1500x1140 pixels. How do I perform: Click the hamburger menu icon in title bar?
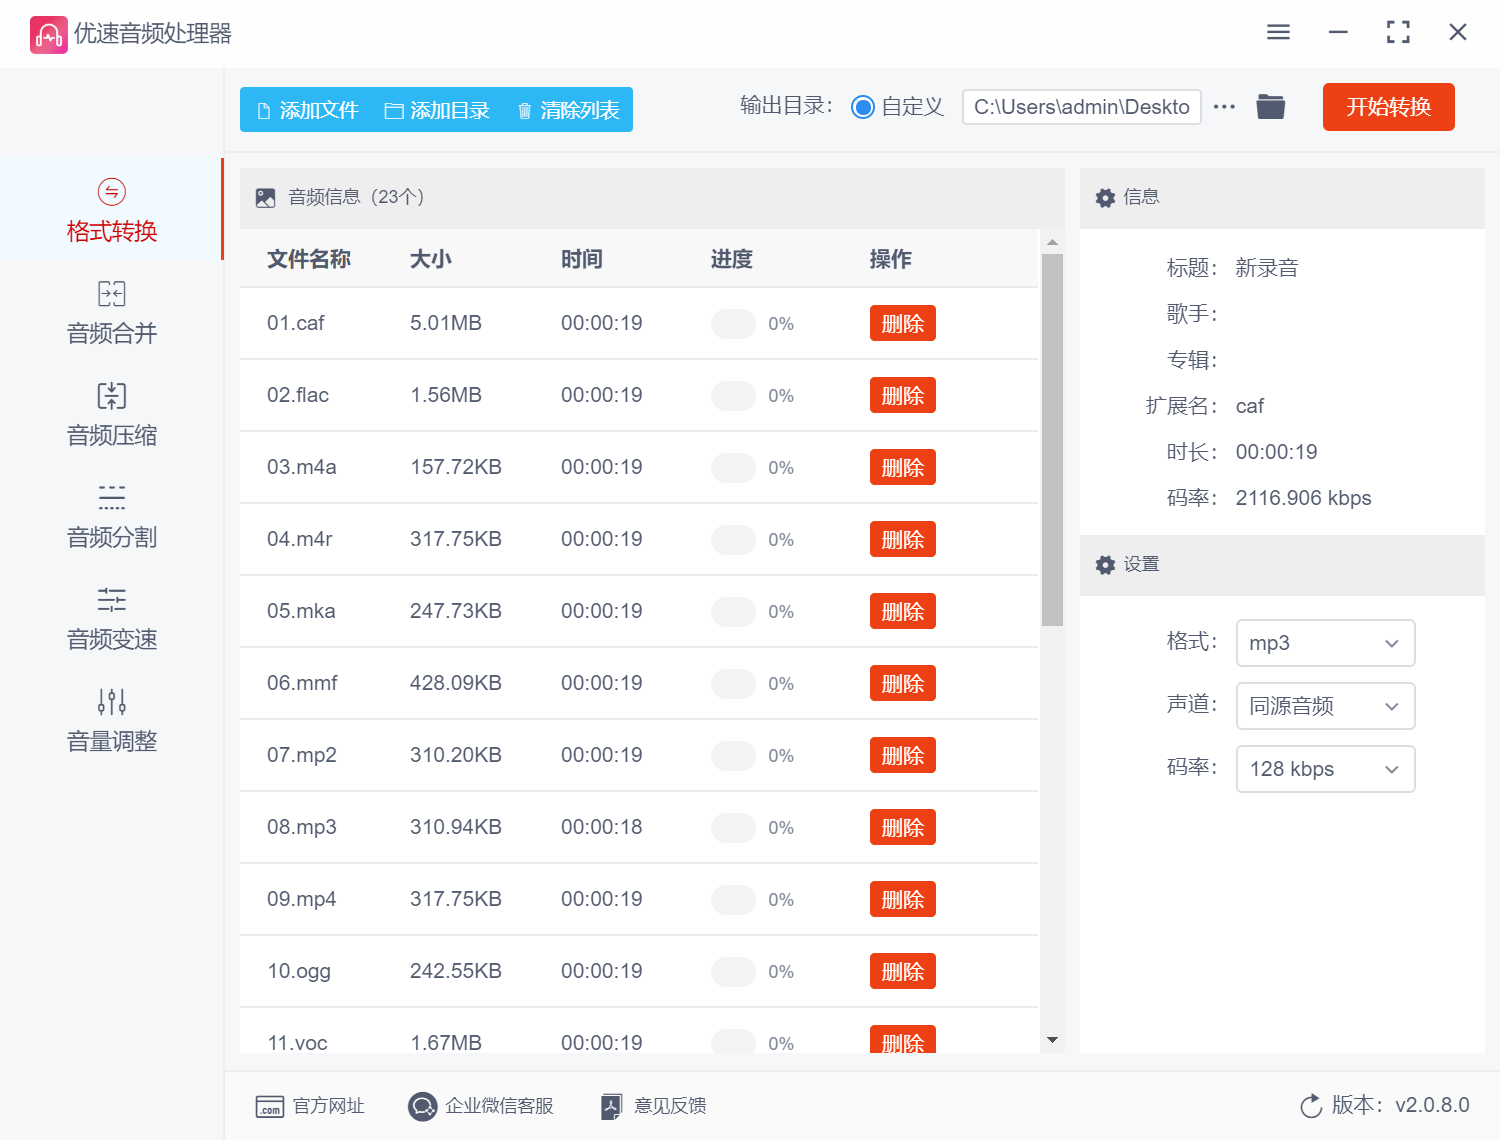pyautogui.click(x=1278, y=33)
